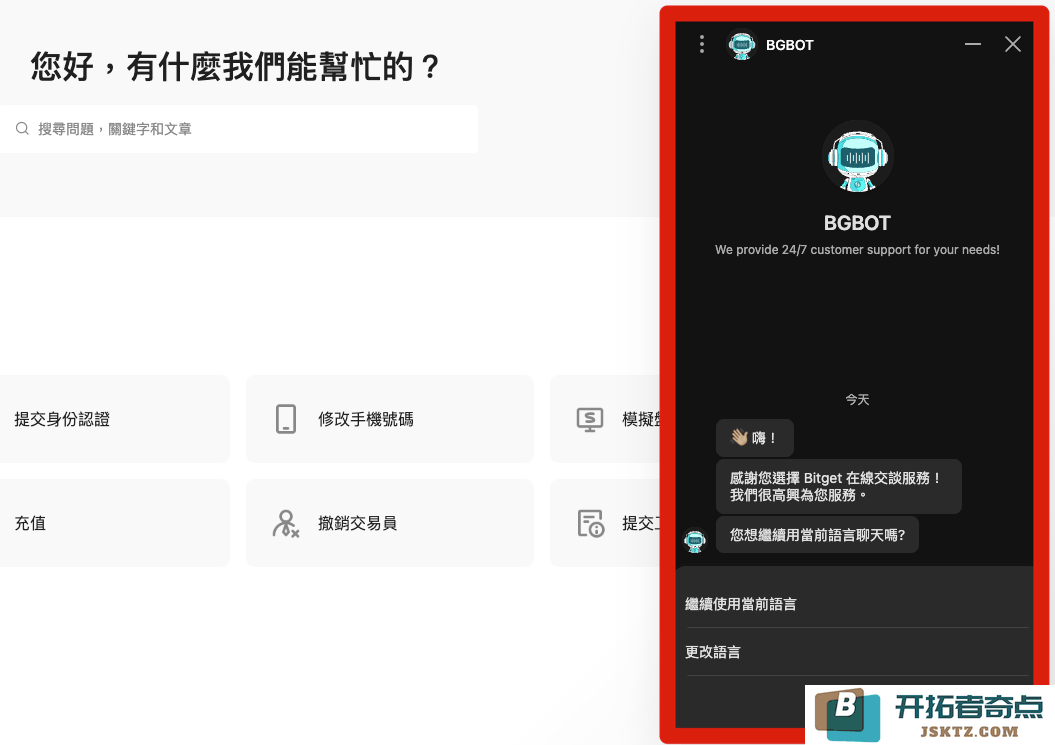Click the 今天 date label in chat
Viewport: 1055px width, 745px height.
pyautogui.click(x=857, y=400)
